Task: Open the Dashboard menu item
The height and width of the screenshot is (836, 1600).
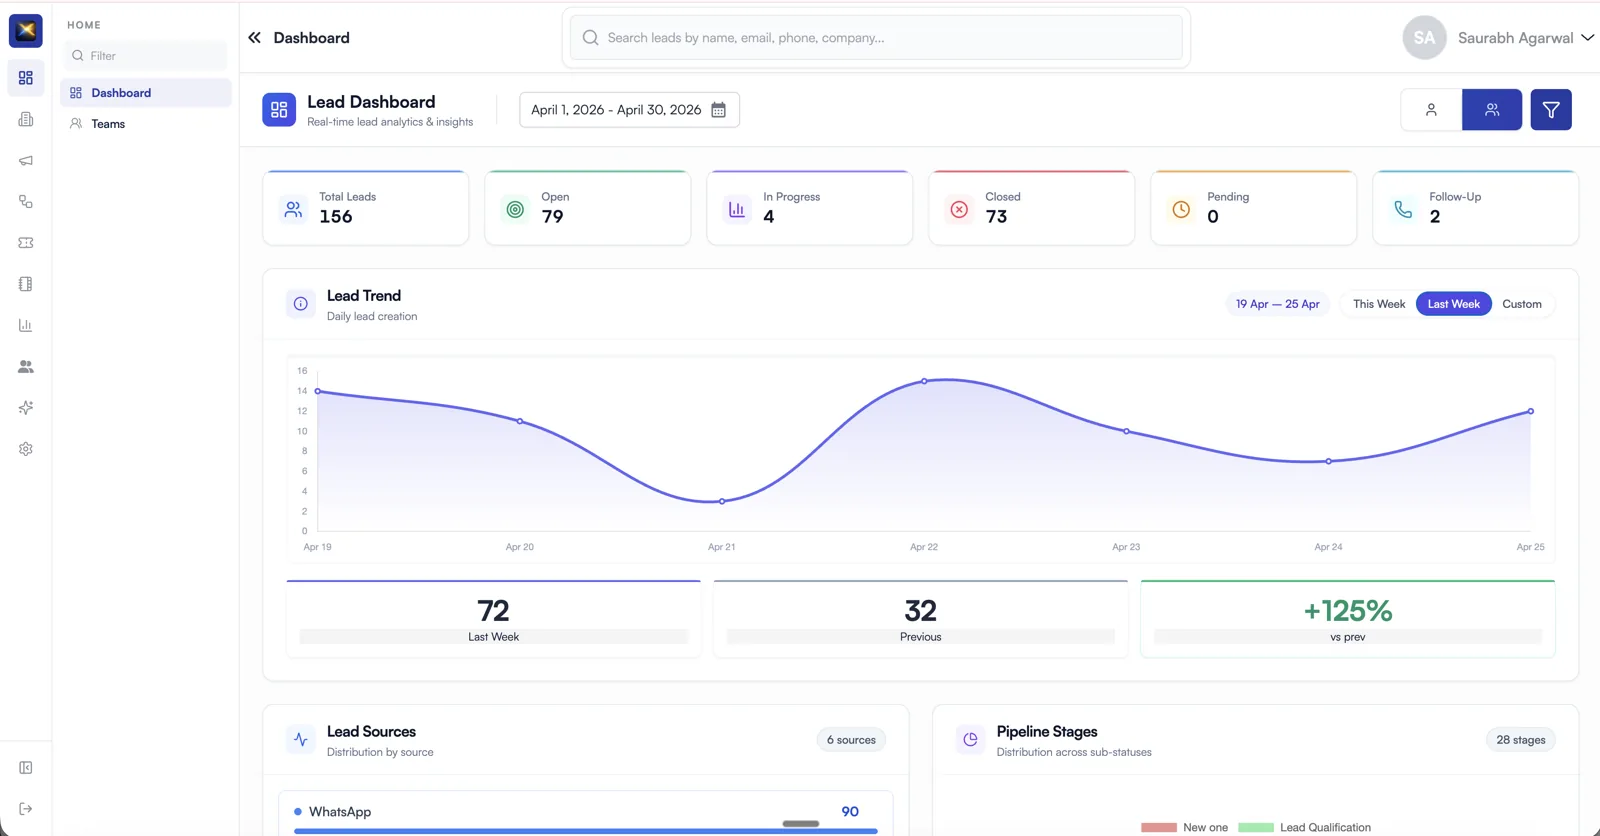Action: click(146, 93)
